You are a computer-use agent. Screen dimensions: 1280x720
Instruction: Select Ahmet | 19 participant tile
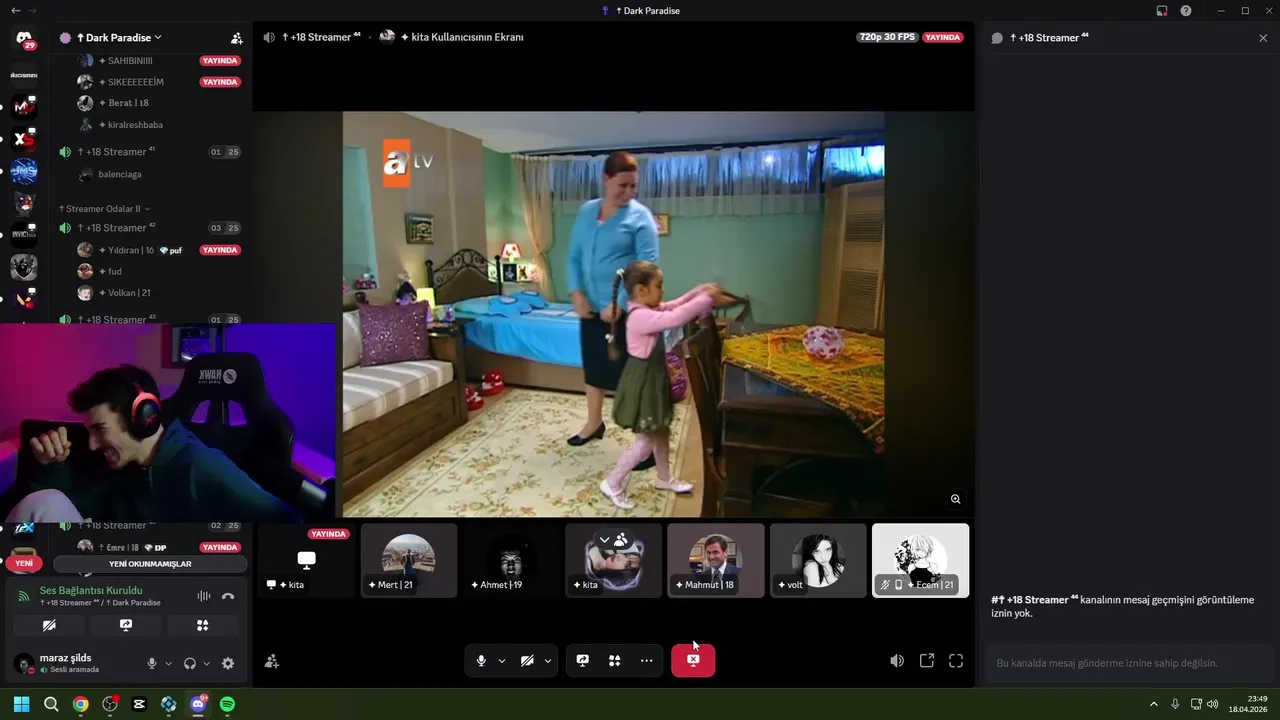[511, 561]
